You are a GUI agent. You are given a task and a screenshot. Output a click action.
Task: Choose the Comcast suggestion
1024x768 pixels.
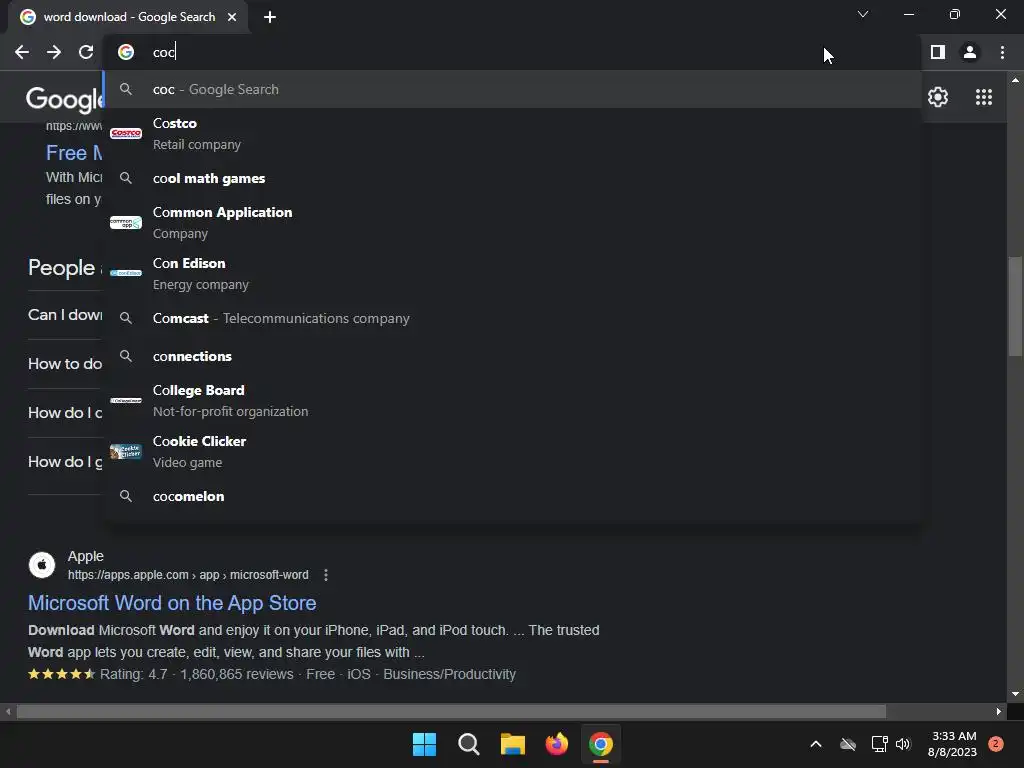click(513, 318)
